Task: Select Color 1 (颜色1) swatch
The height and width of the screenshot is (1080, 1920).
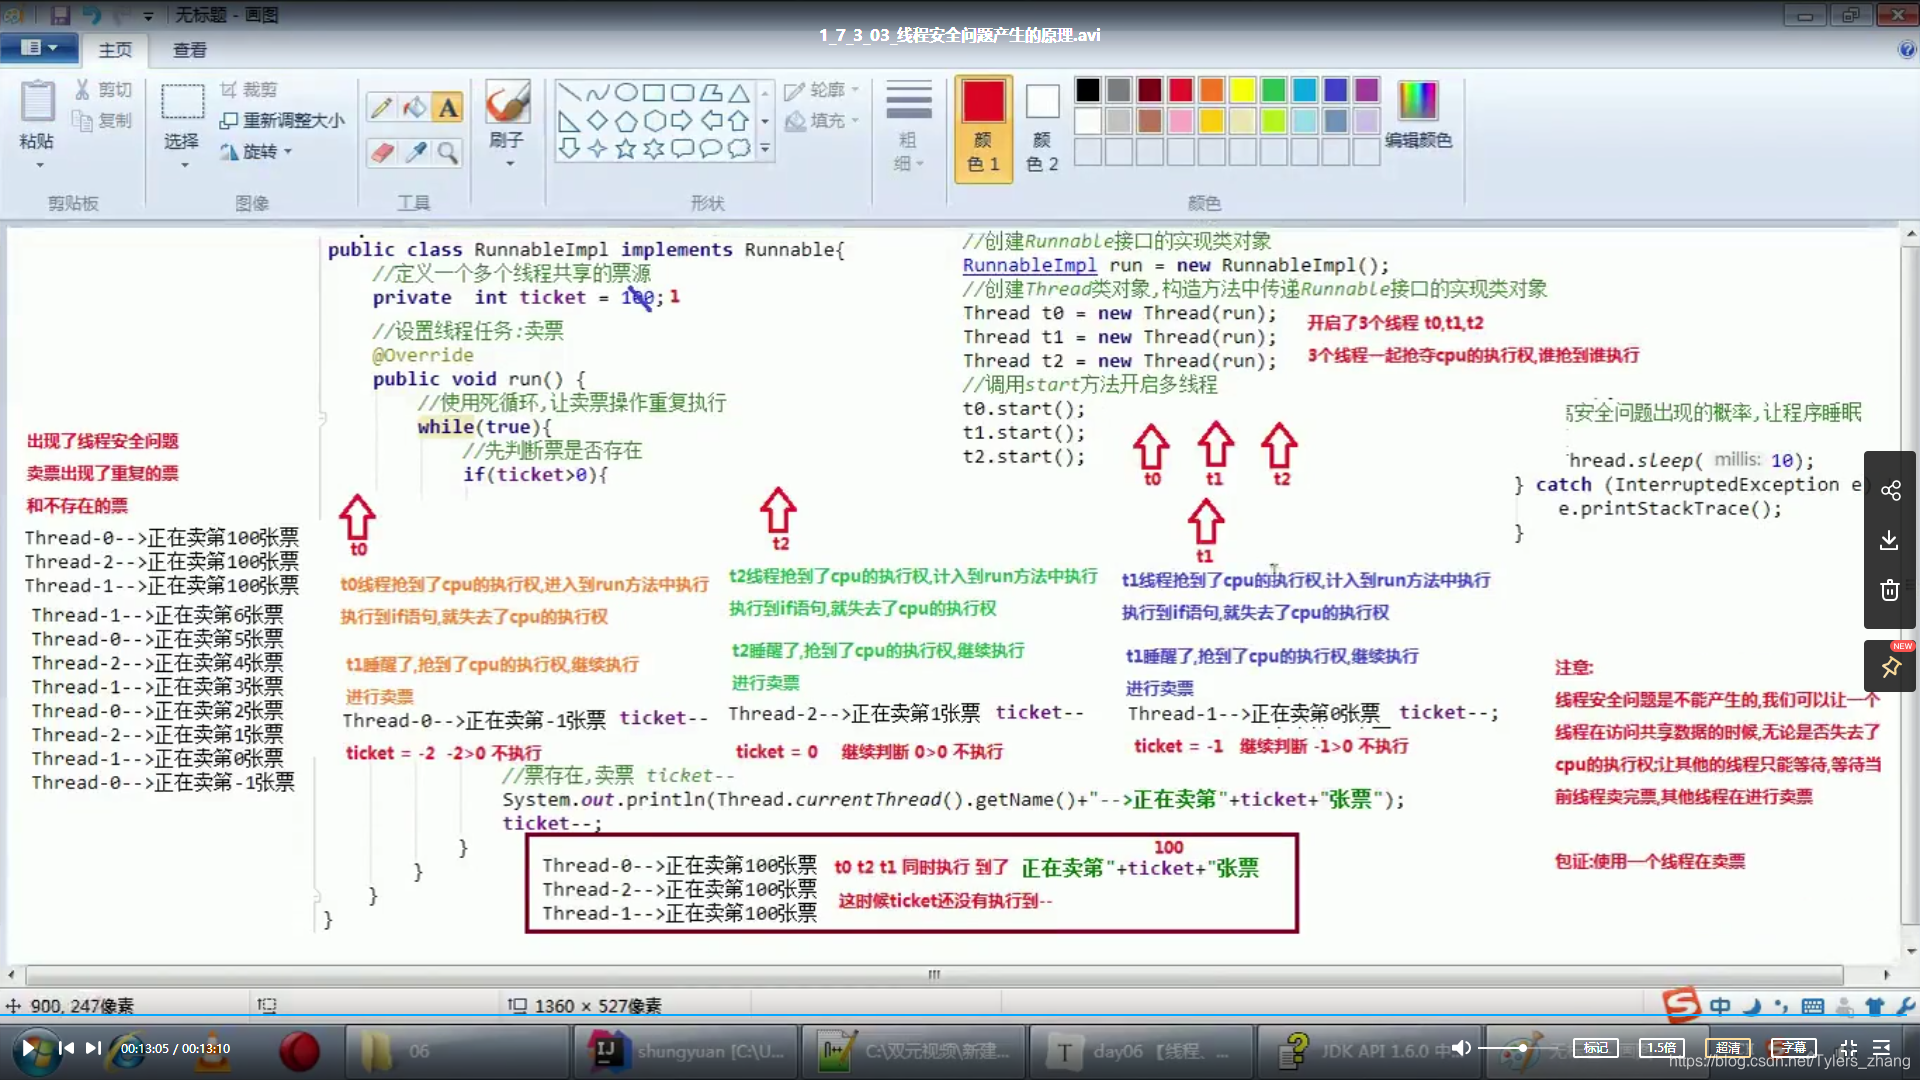Action: tap(983, 127)
